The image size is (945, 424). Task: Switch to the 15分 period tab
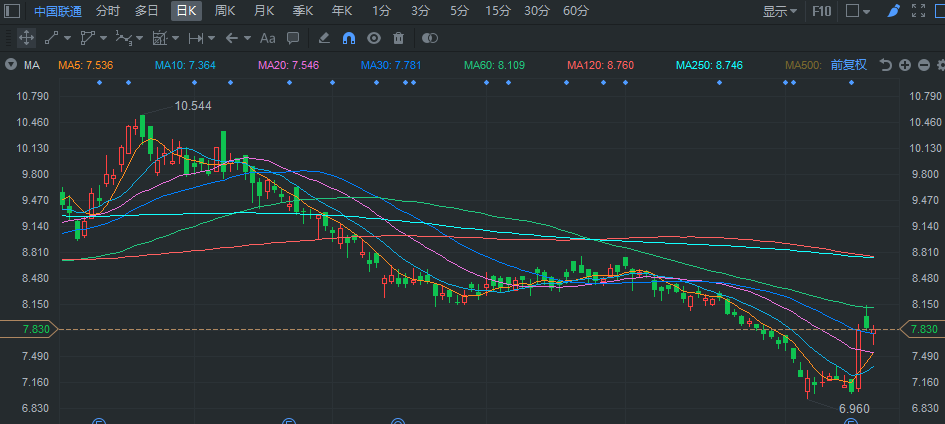coord(498,11)
